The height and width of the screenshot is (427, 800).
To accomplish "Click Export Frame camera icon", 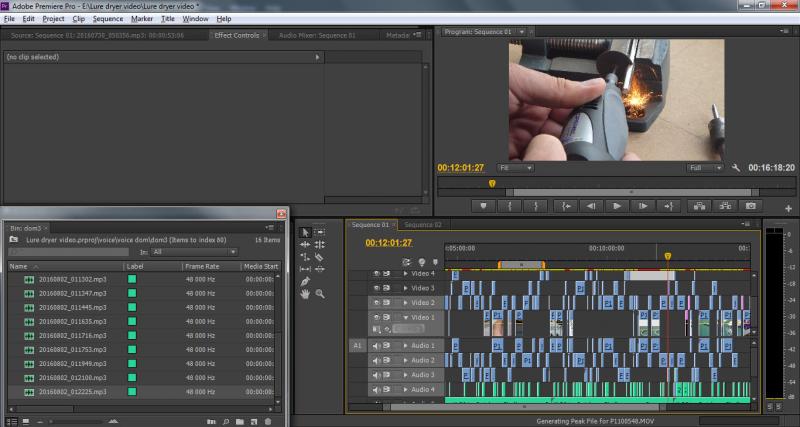I will tap(750, 206).
